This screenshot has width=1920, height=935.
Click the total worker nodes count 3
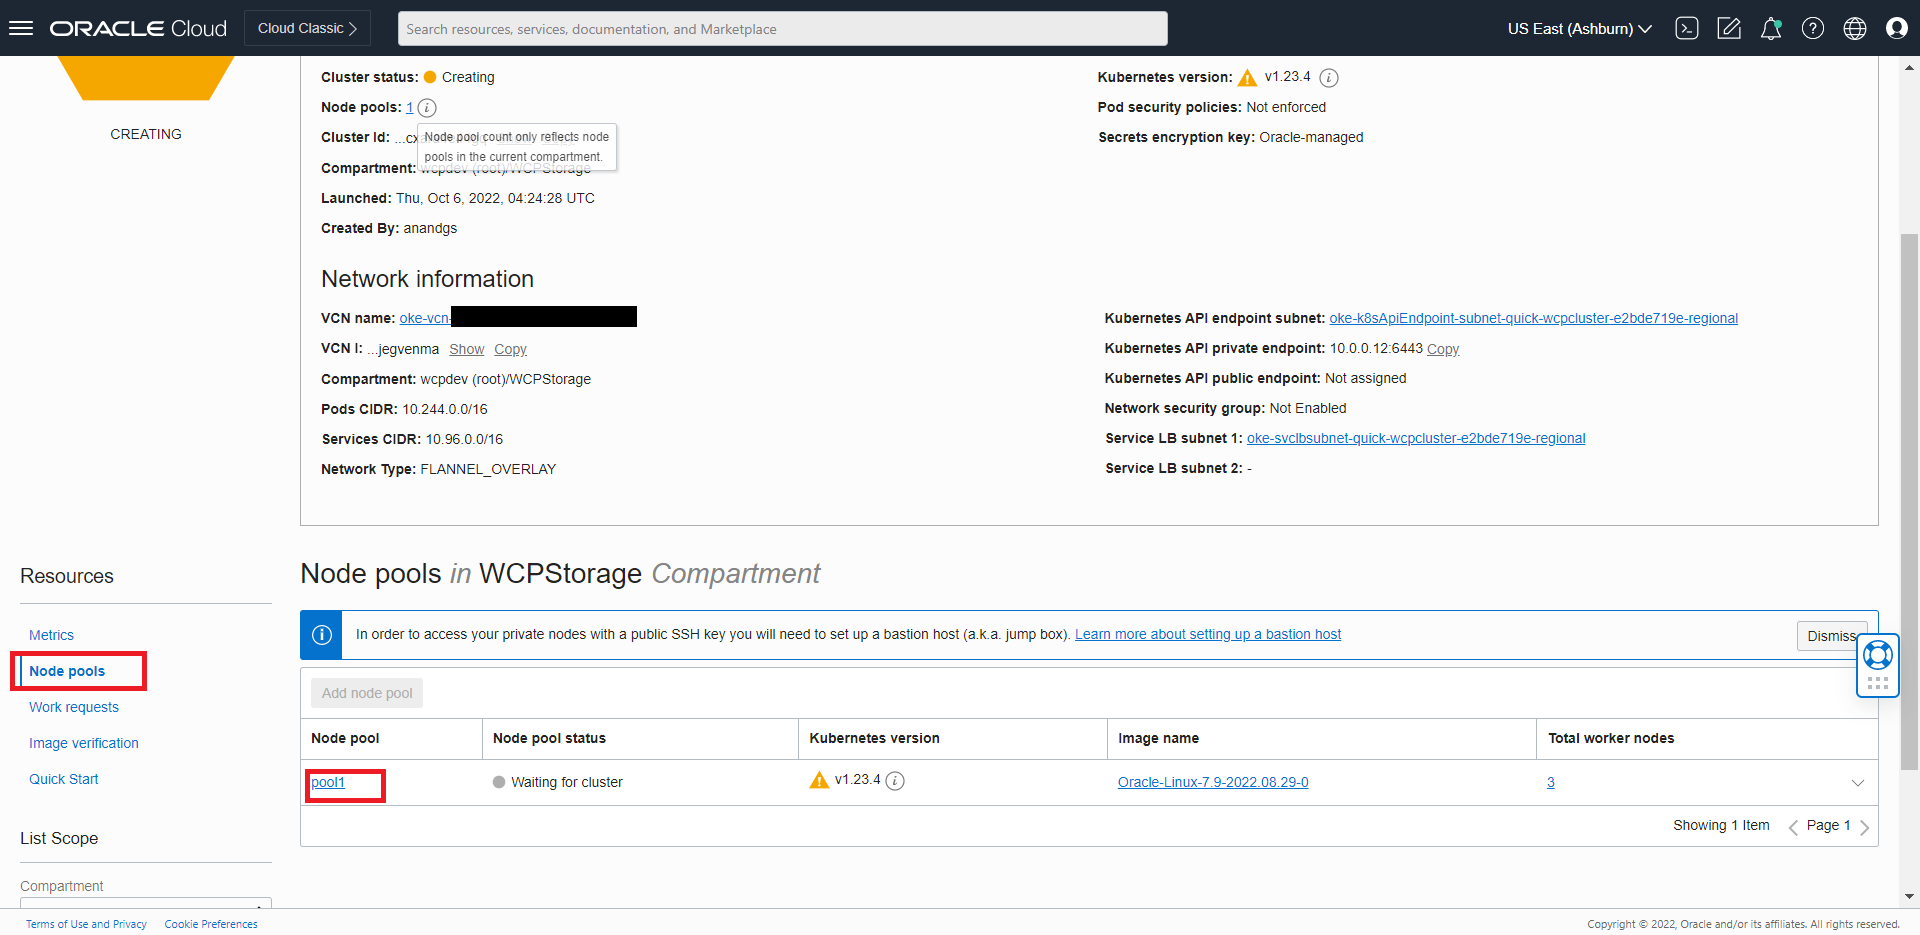coord(1551,782)
